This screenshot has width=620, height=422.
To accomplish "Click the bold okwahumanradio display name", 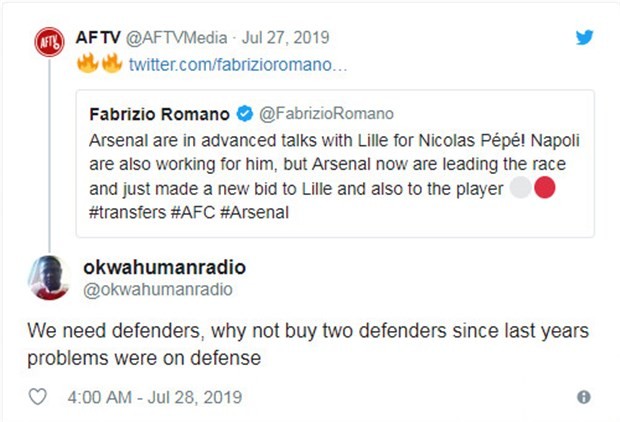I will [x=164, y=268].
